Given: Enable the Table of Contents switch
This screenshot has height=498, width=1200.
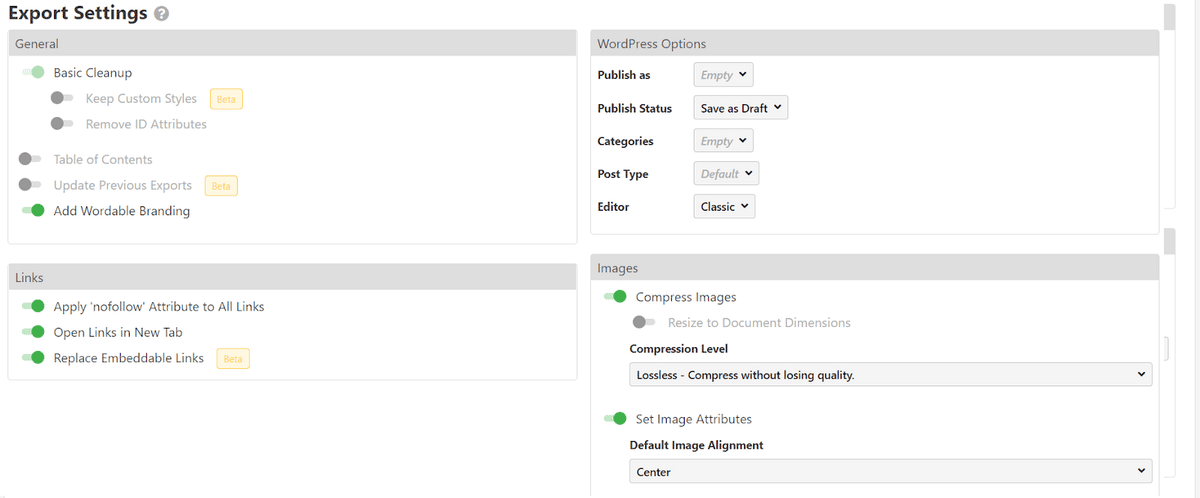Looking at the screenshot, I should coord(31,159).
